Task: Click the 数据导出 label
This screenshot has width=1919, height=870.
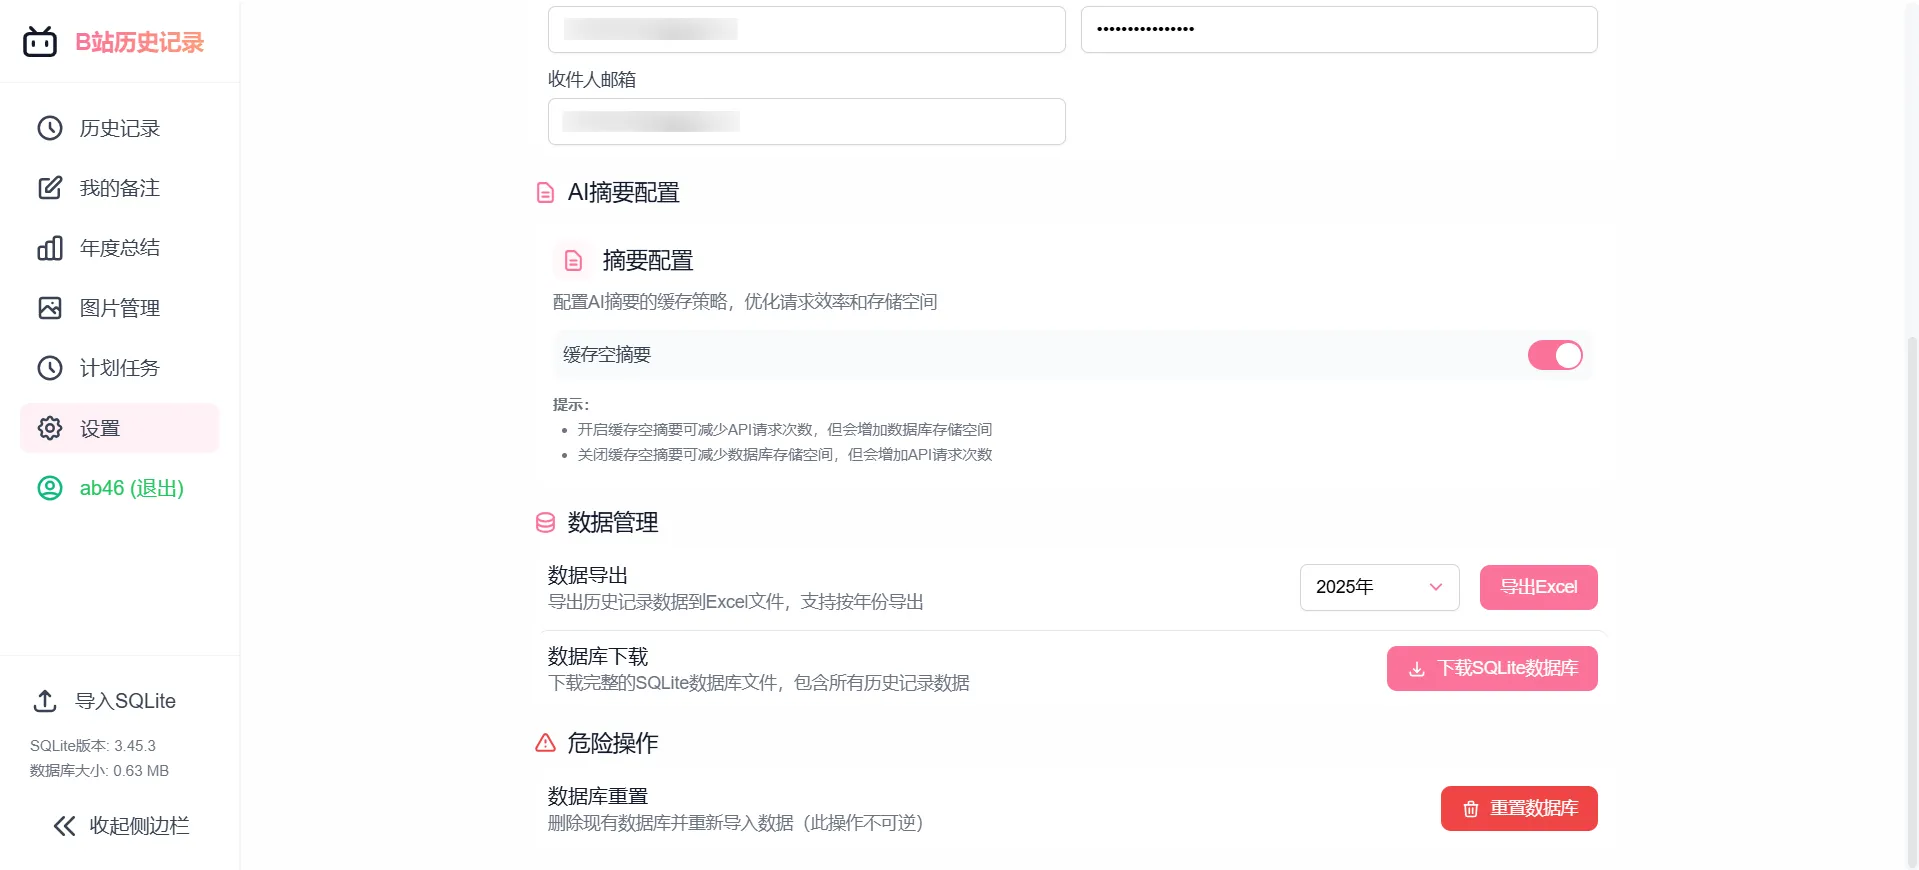Action: (588, 576)
